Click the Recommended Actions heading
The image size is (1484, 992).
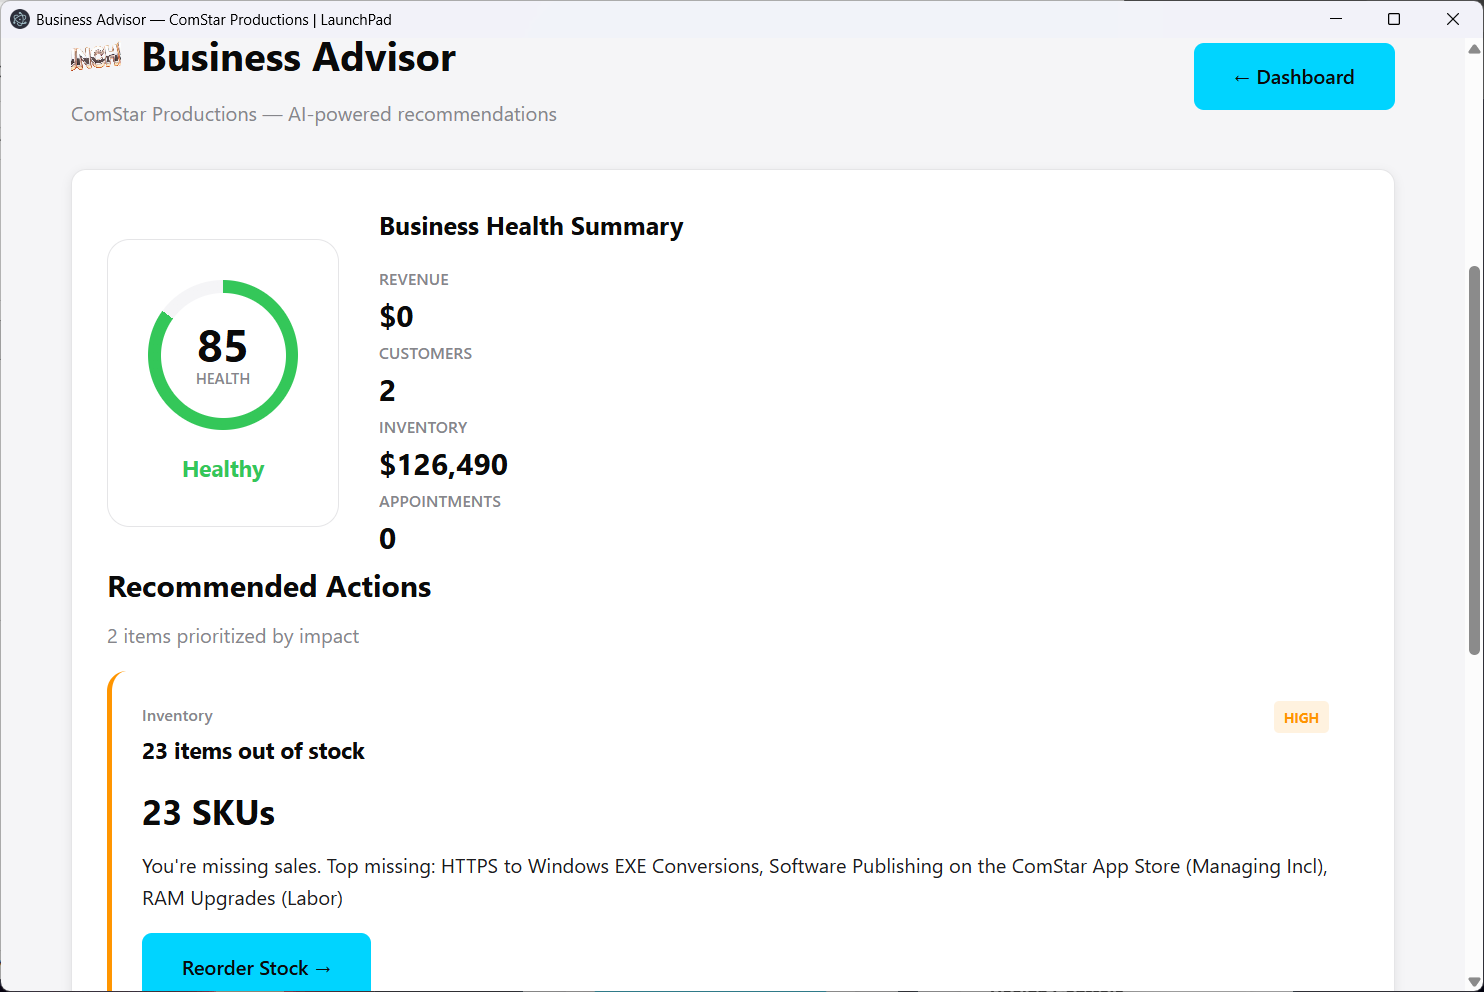[269, 587]
